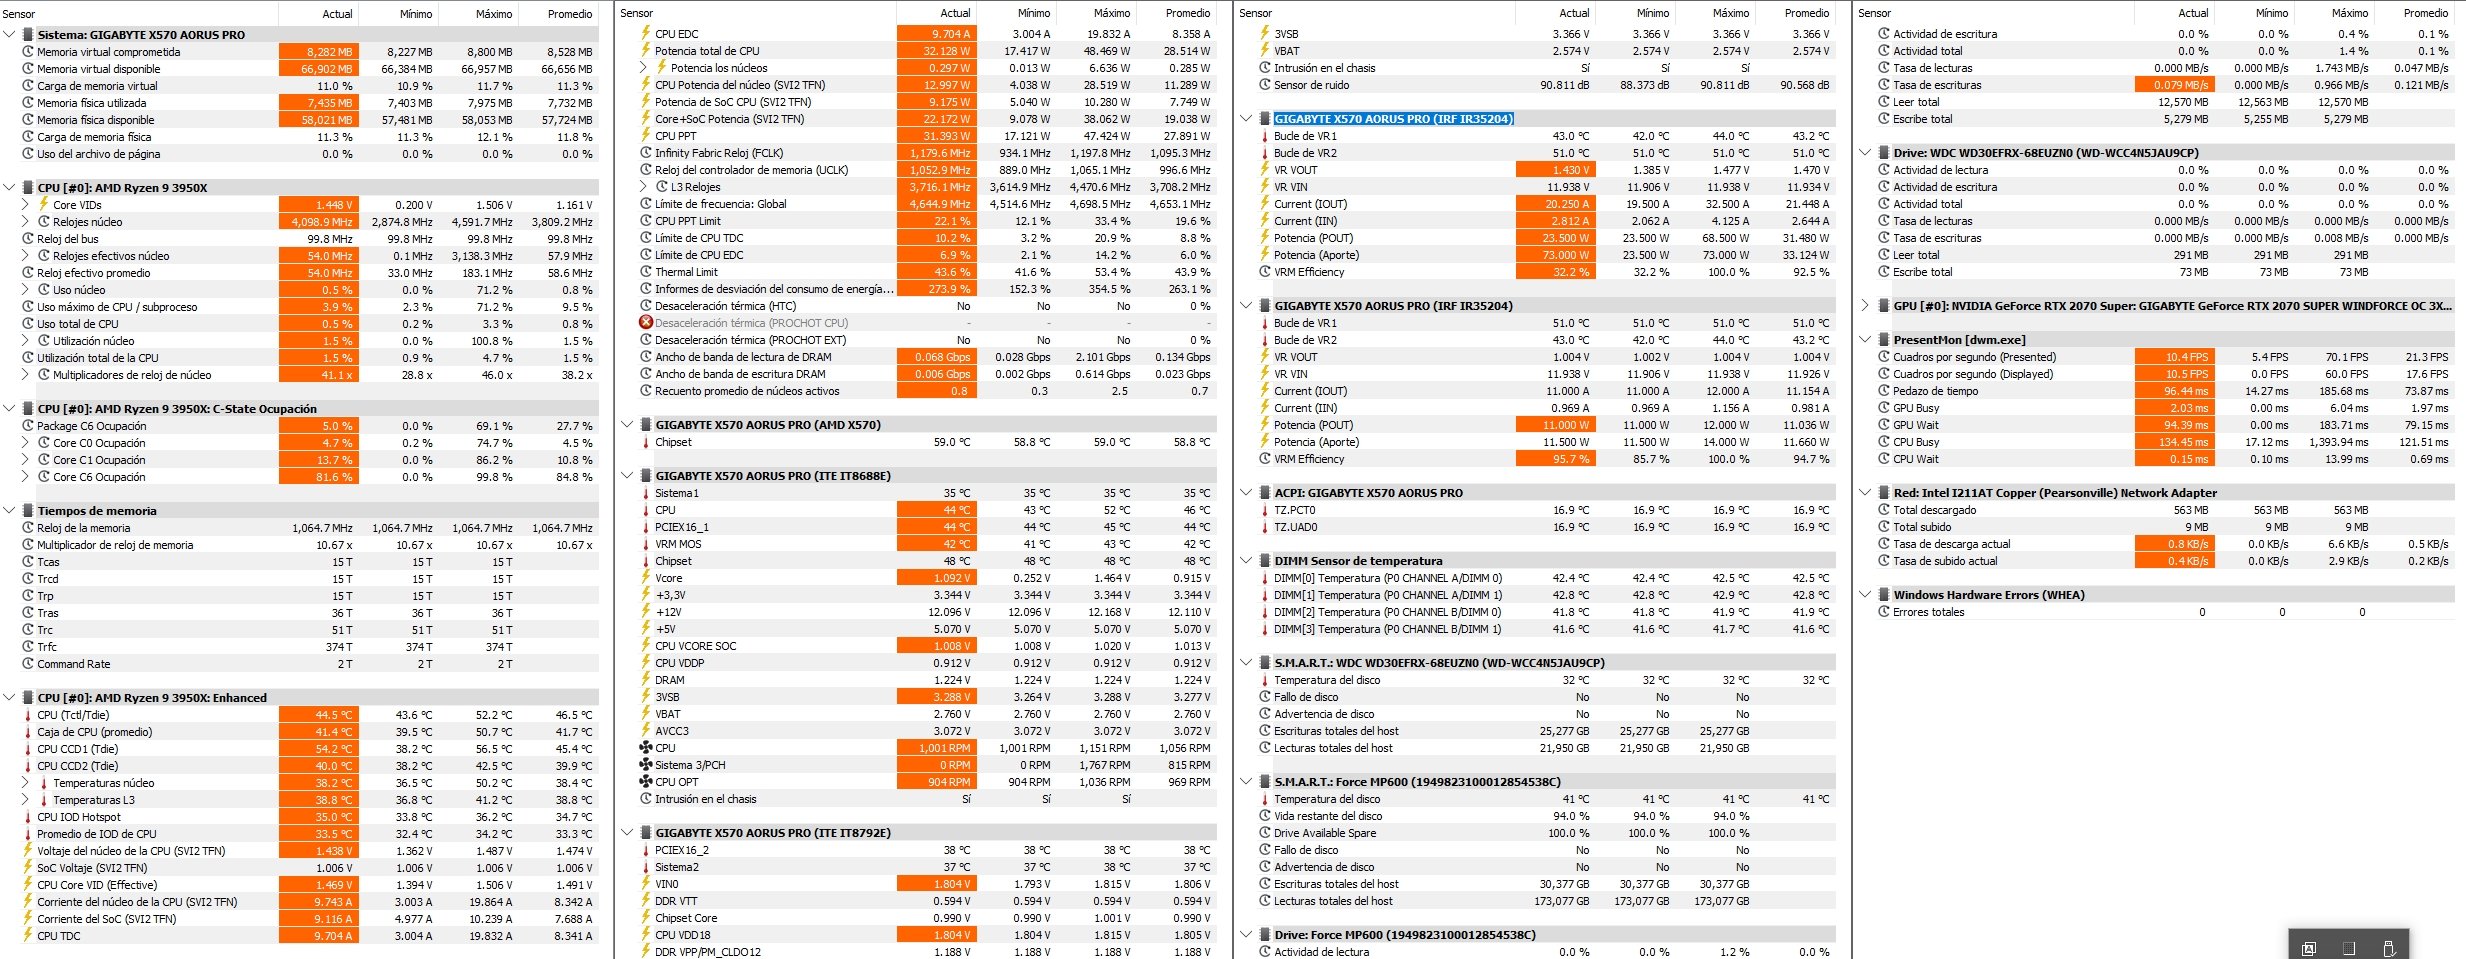
Task: Select the Tasa de subido actual row
Action: click(x=2164, y=561)
